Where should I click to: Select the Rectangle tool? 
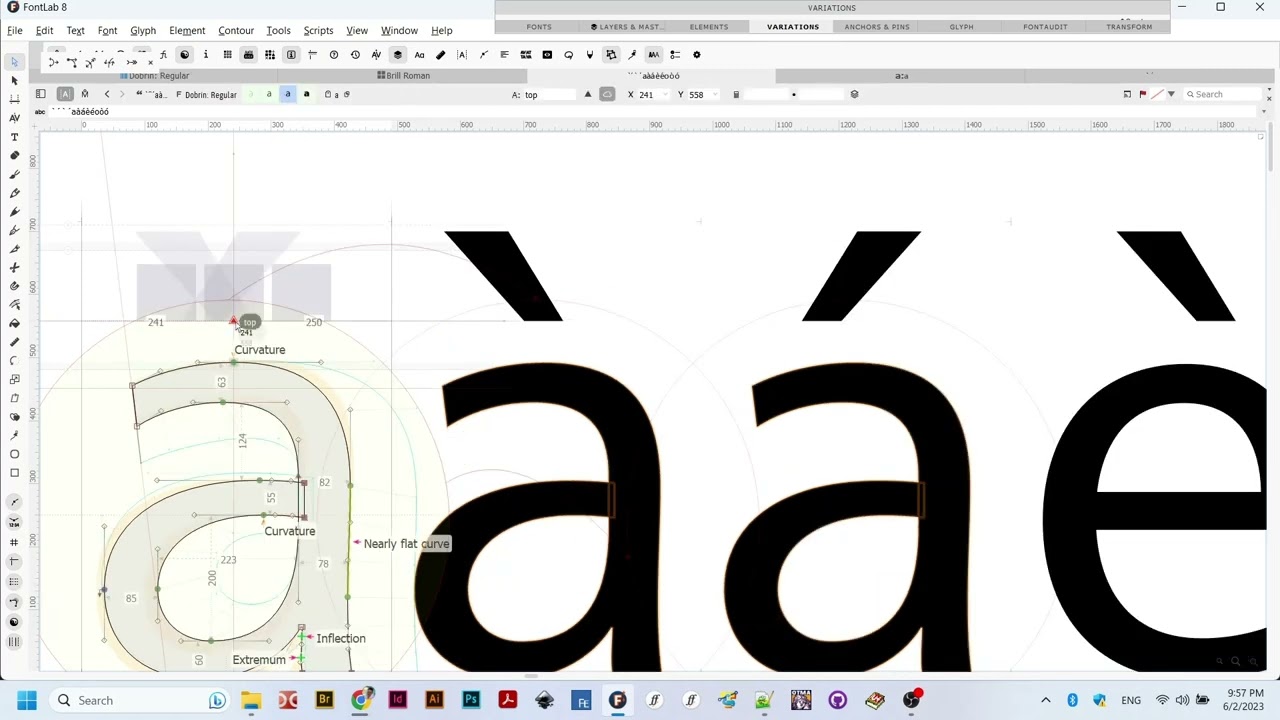(14, 473)
